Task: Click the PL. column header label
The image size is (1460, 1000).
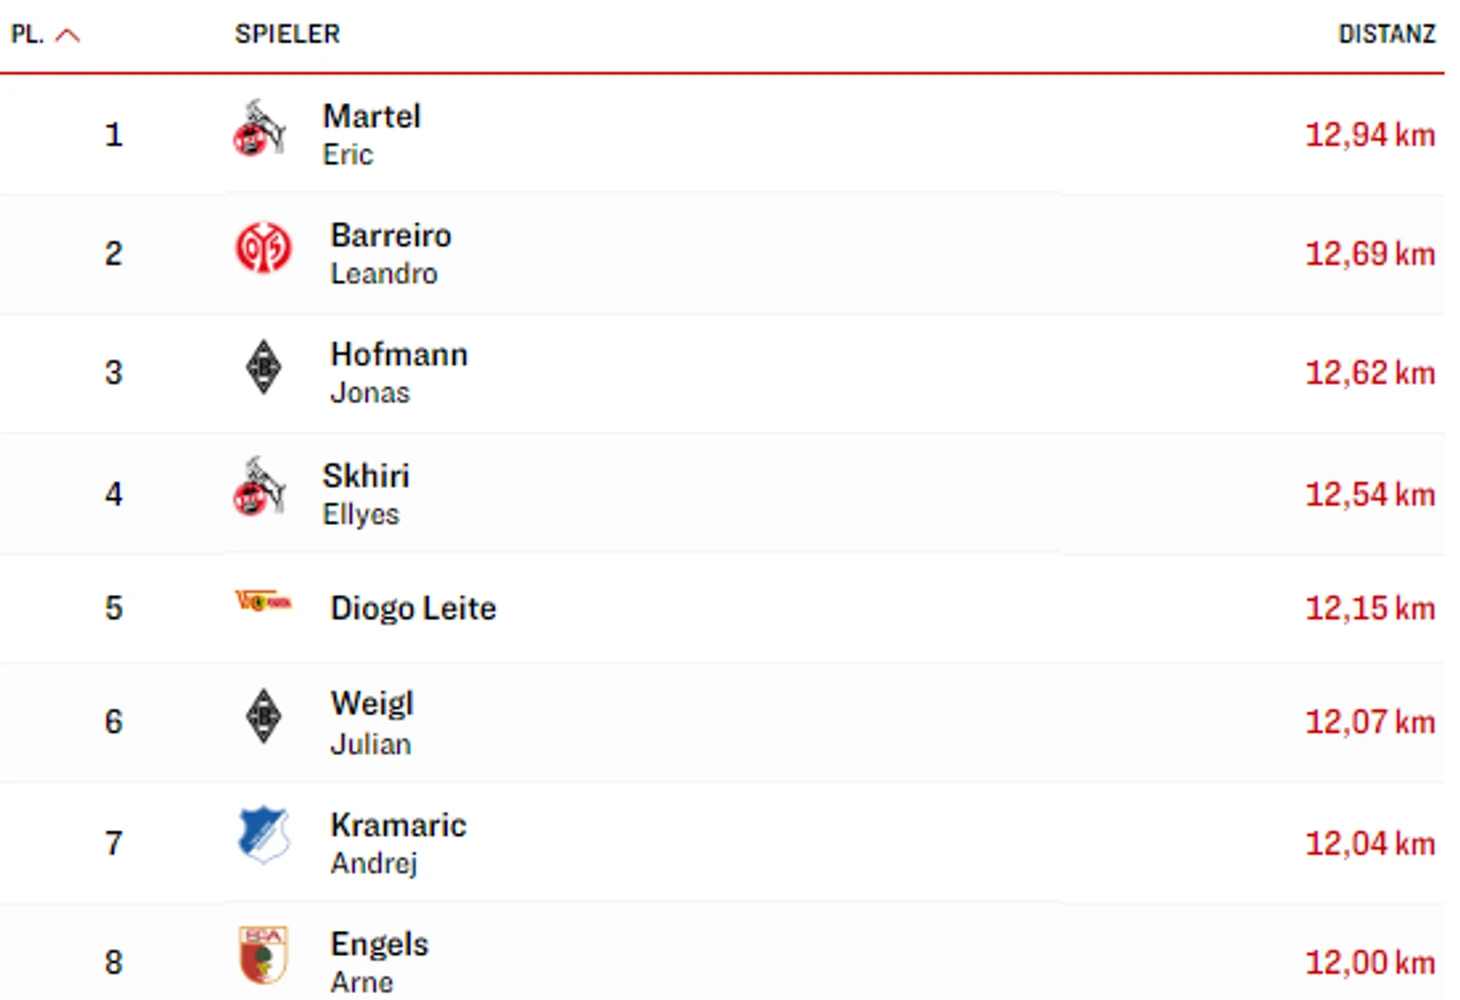Action: (27, 34)
